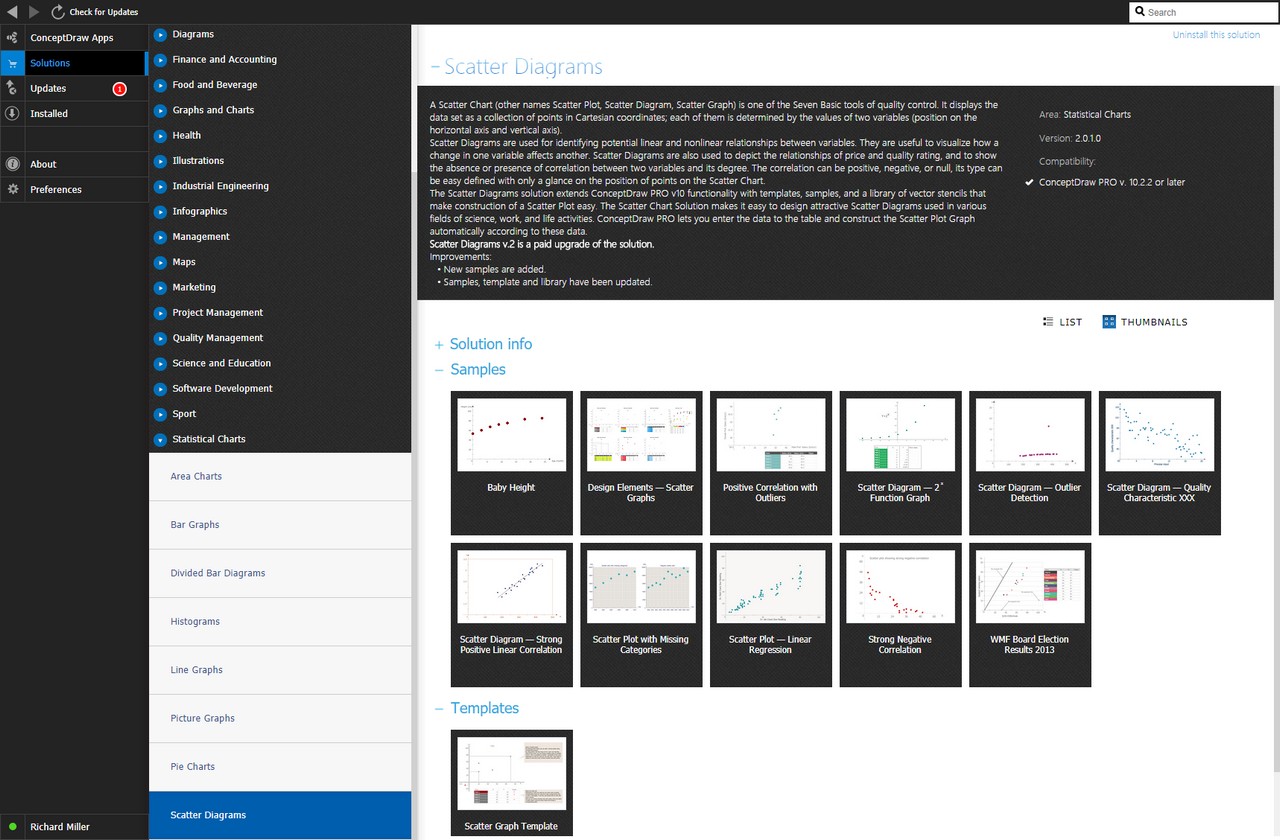The height and width of the screenshot is (840, 1280).
Task: Open the Solutions menu item
Action: click(x=74, y=63)
